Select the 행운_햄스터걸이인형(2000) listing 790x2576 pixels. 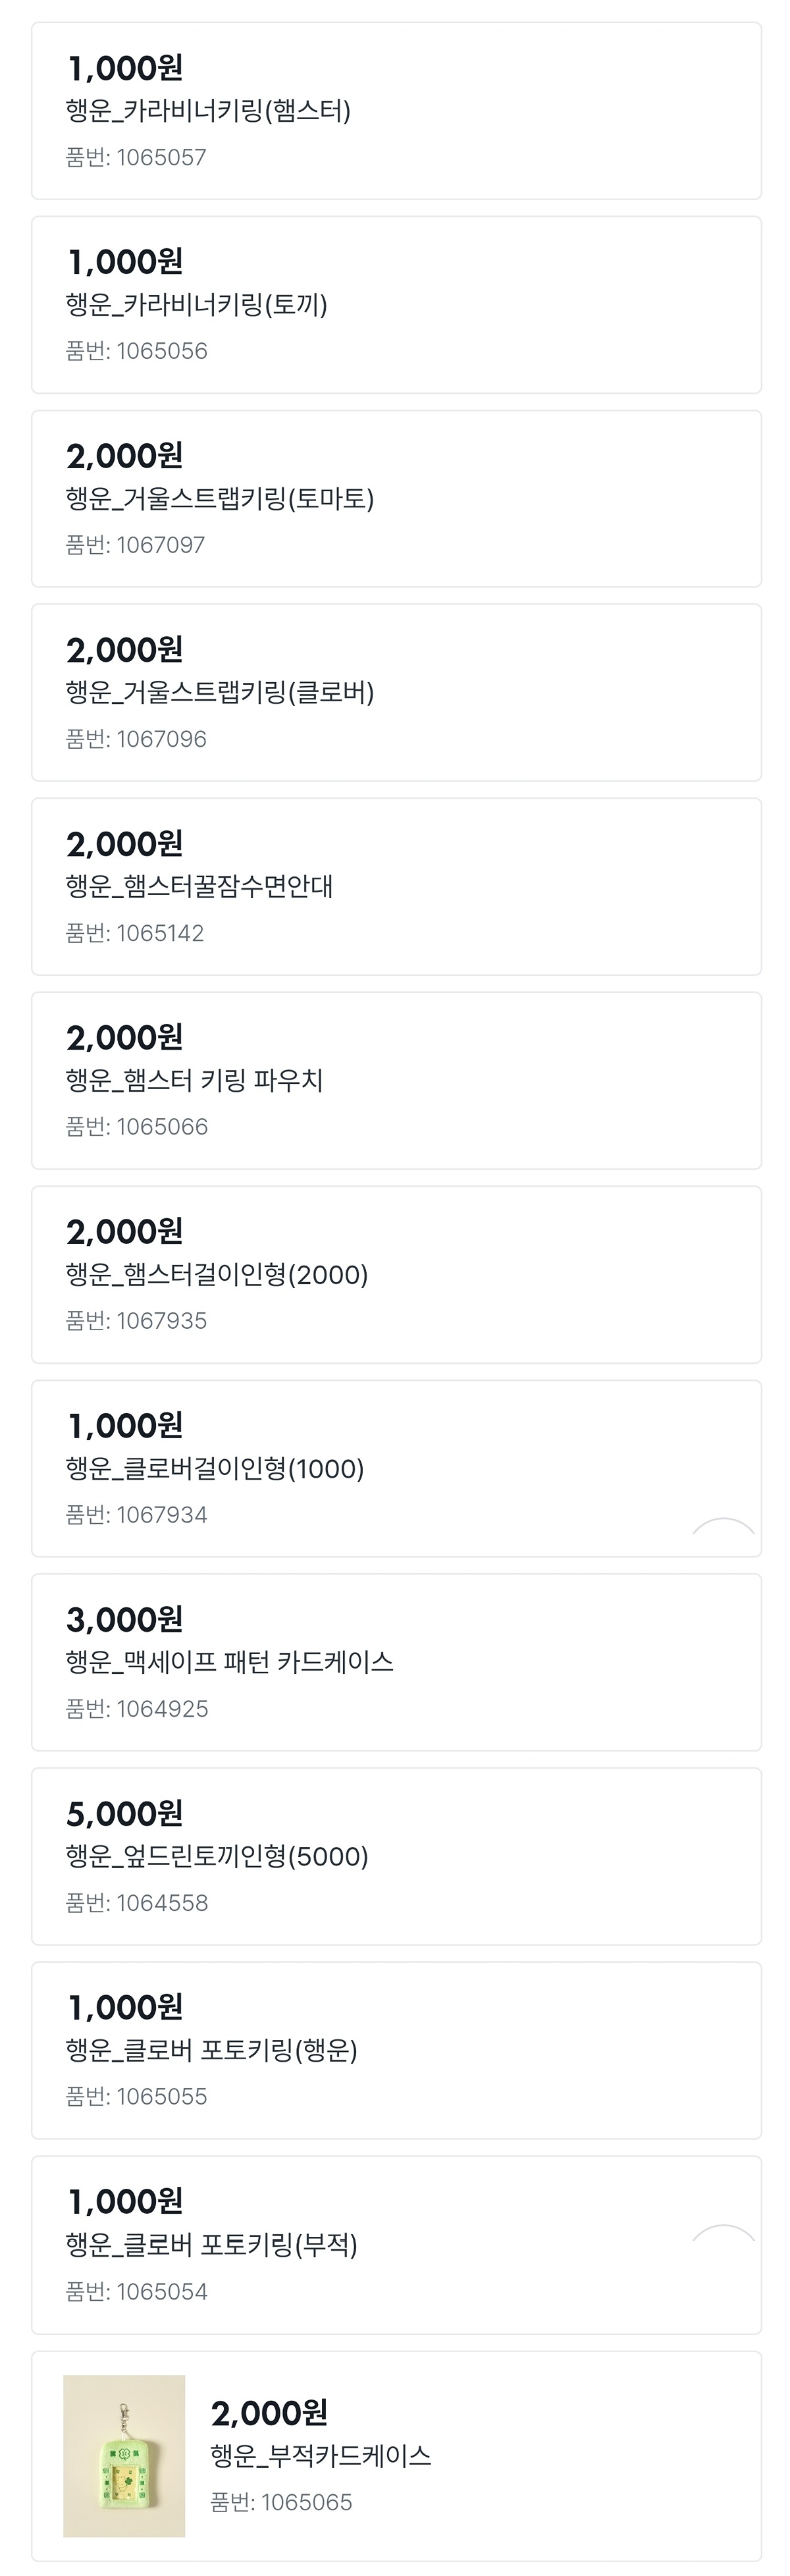pos(217,1275)
